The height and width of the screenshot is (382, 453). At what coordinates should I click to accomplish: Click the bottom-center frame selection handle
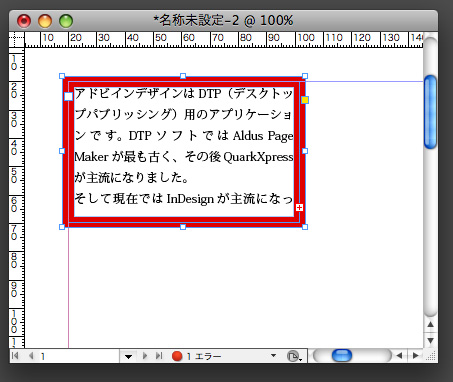point(183,227)
